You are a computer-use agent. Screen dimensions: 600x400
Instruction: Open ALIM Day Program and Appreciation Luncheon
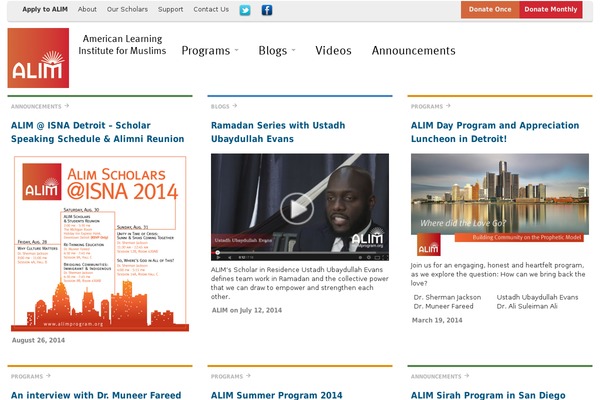click(x=495, y=132)
